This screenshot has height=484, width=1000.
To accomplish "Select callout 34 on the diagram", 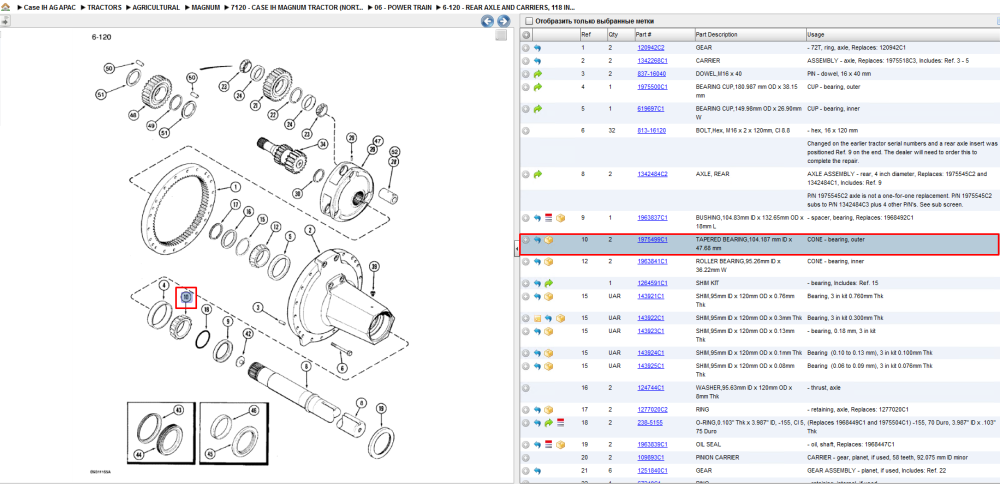I will pos(323,144).
